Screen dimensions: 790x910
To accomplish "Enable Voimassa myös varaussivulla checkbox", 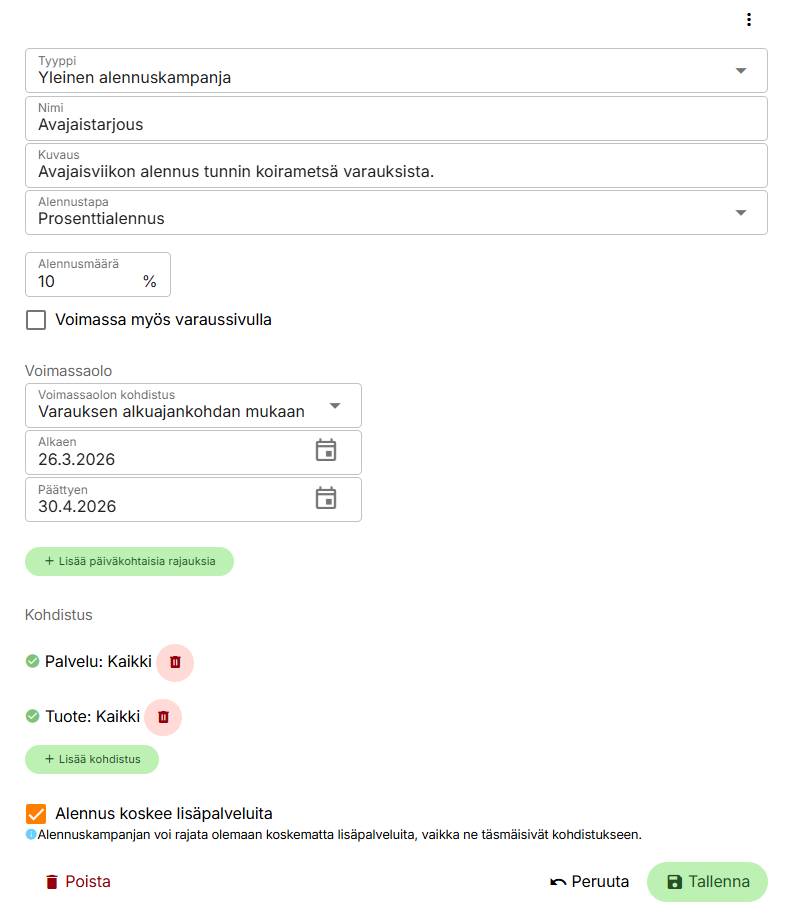I will [37, 320].
